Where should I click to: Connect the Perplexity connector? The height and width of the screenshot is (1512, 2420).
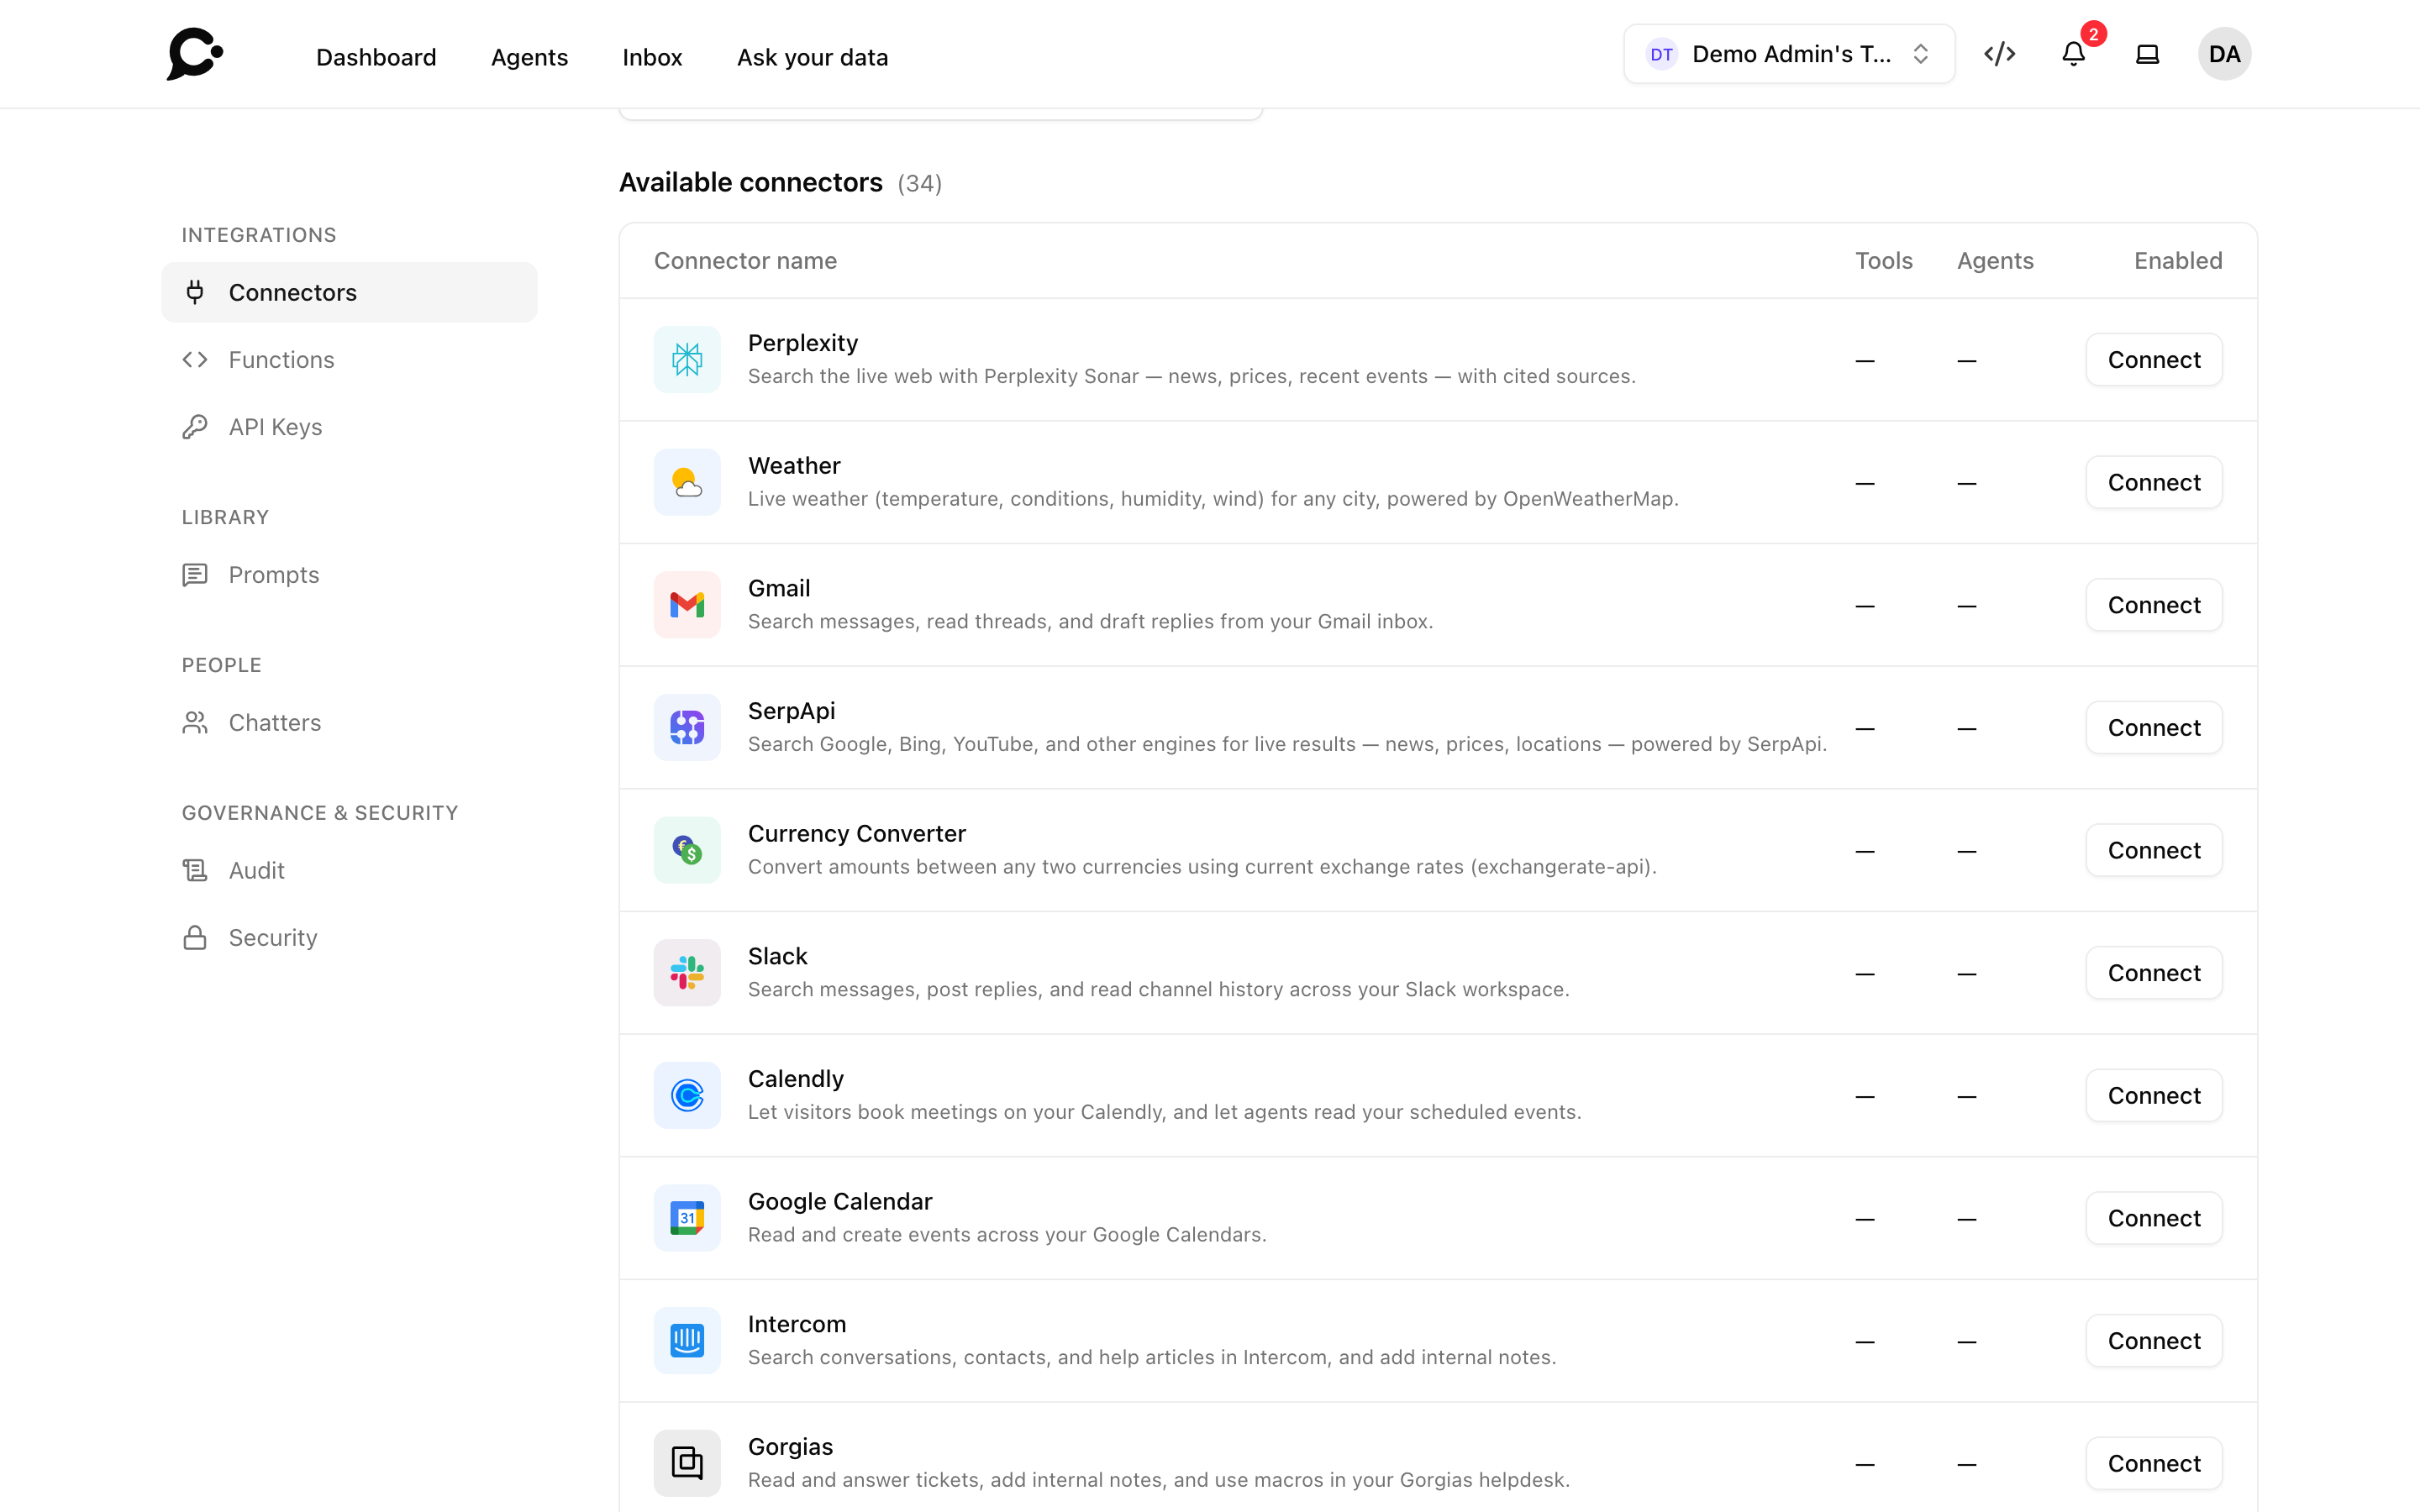pos(2154,359)
